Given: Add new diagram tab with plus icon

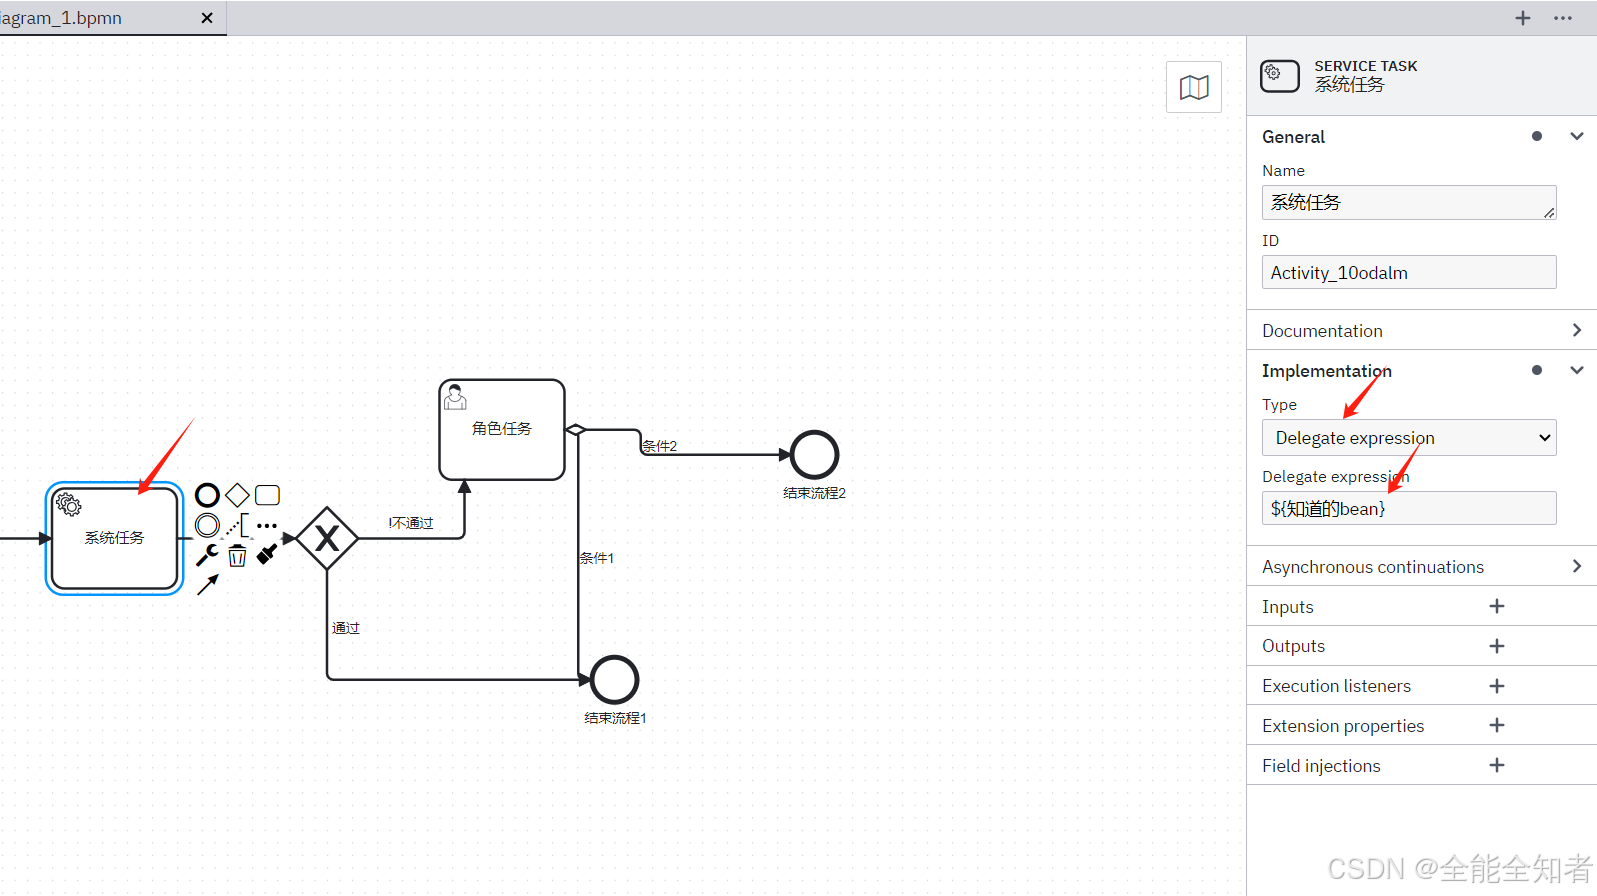Looking at the screenshot, I should 1523,18.
